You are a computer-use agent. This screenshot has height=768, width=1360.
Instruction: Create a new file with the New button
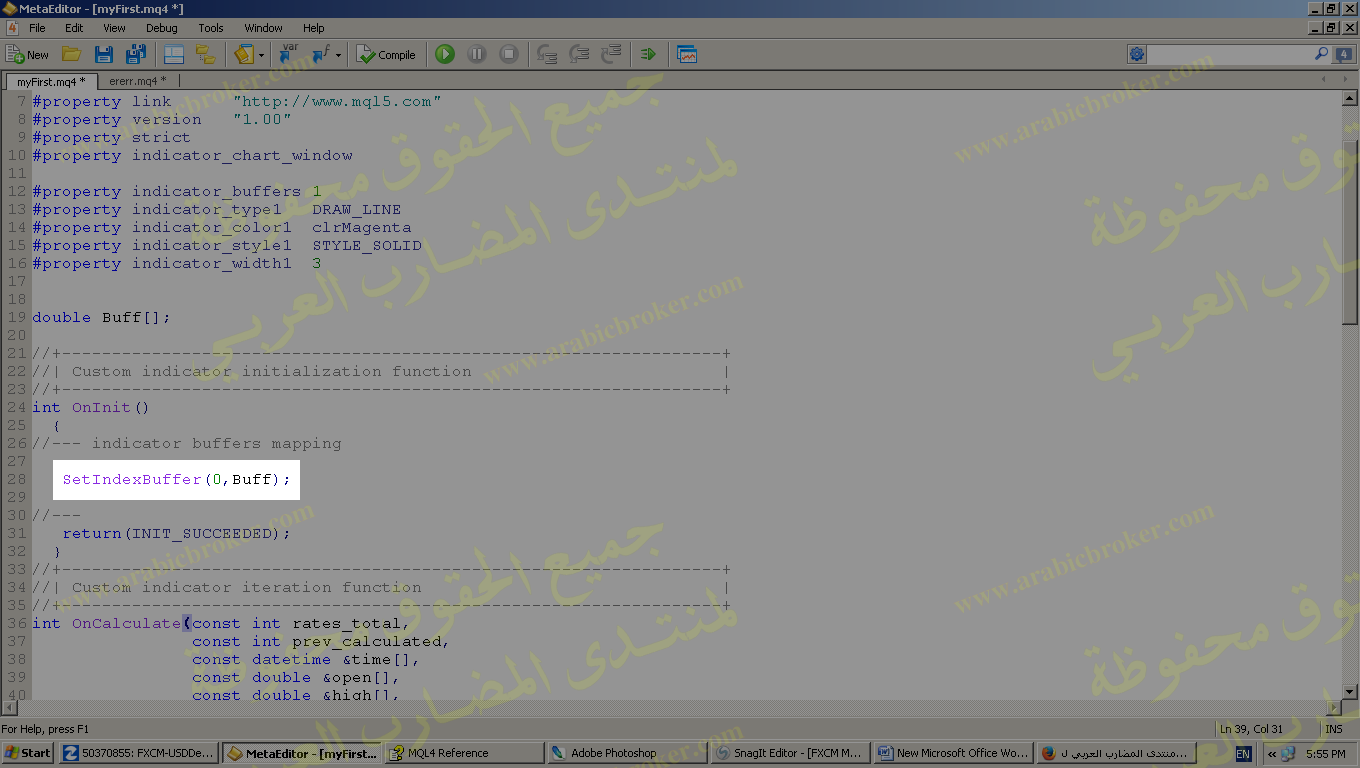pyautogui.click(x=27, y=54)
